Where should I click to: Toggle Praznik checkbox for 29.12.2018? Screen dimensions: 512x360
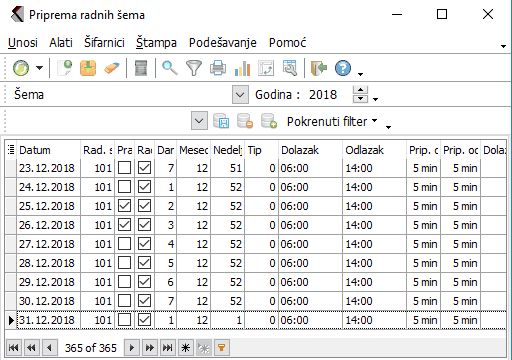click(125, 282)
